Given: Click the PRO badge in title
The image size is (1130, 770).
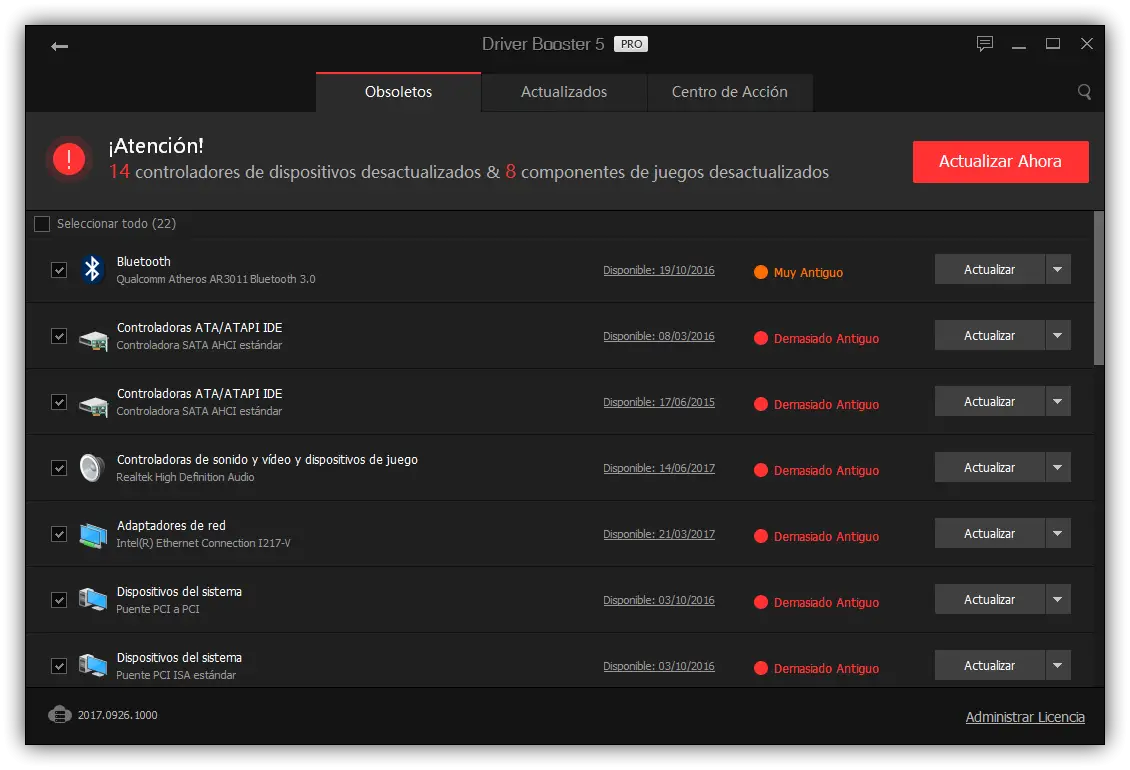Looking at the screenshot, I should pyautogui.click(x=631, y=44).
